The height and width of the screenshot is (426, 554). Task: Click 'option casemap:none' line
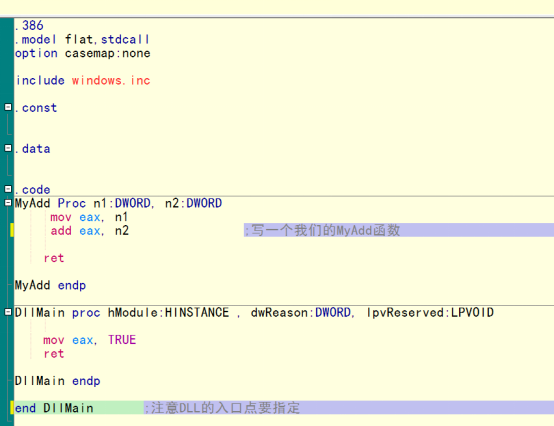[x=82, y=53]
